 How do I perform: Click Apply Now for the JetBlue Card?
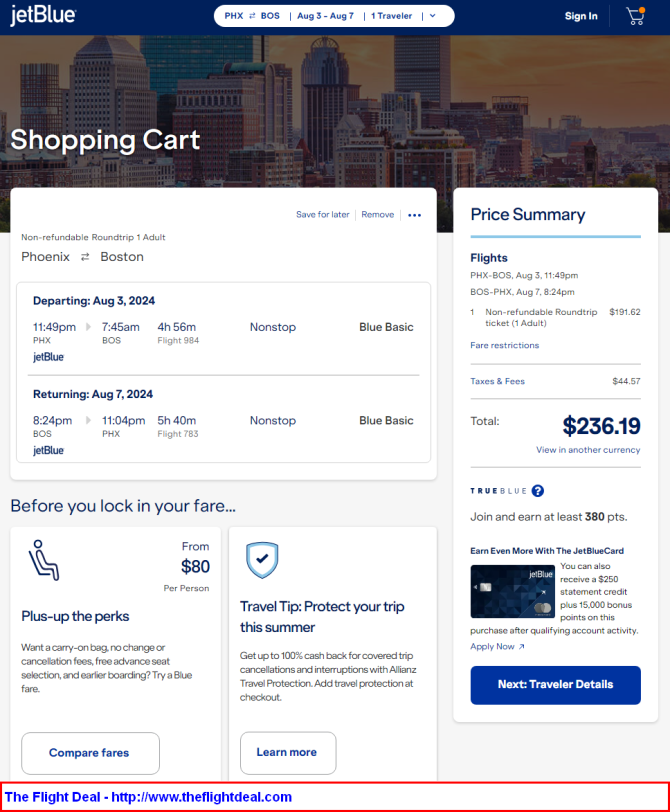(497, 647)
